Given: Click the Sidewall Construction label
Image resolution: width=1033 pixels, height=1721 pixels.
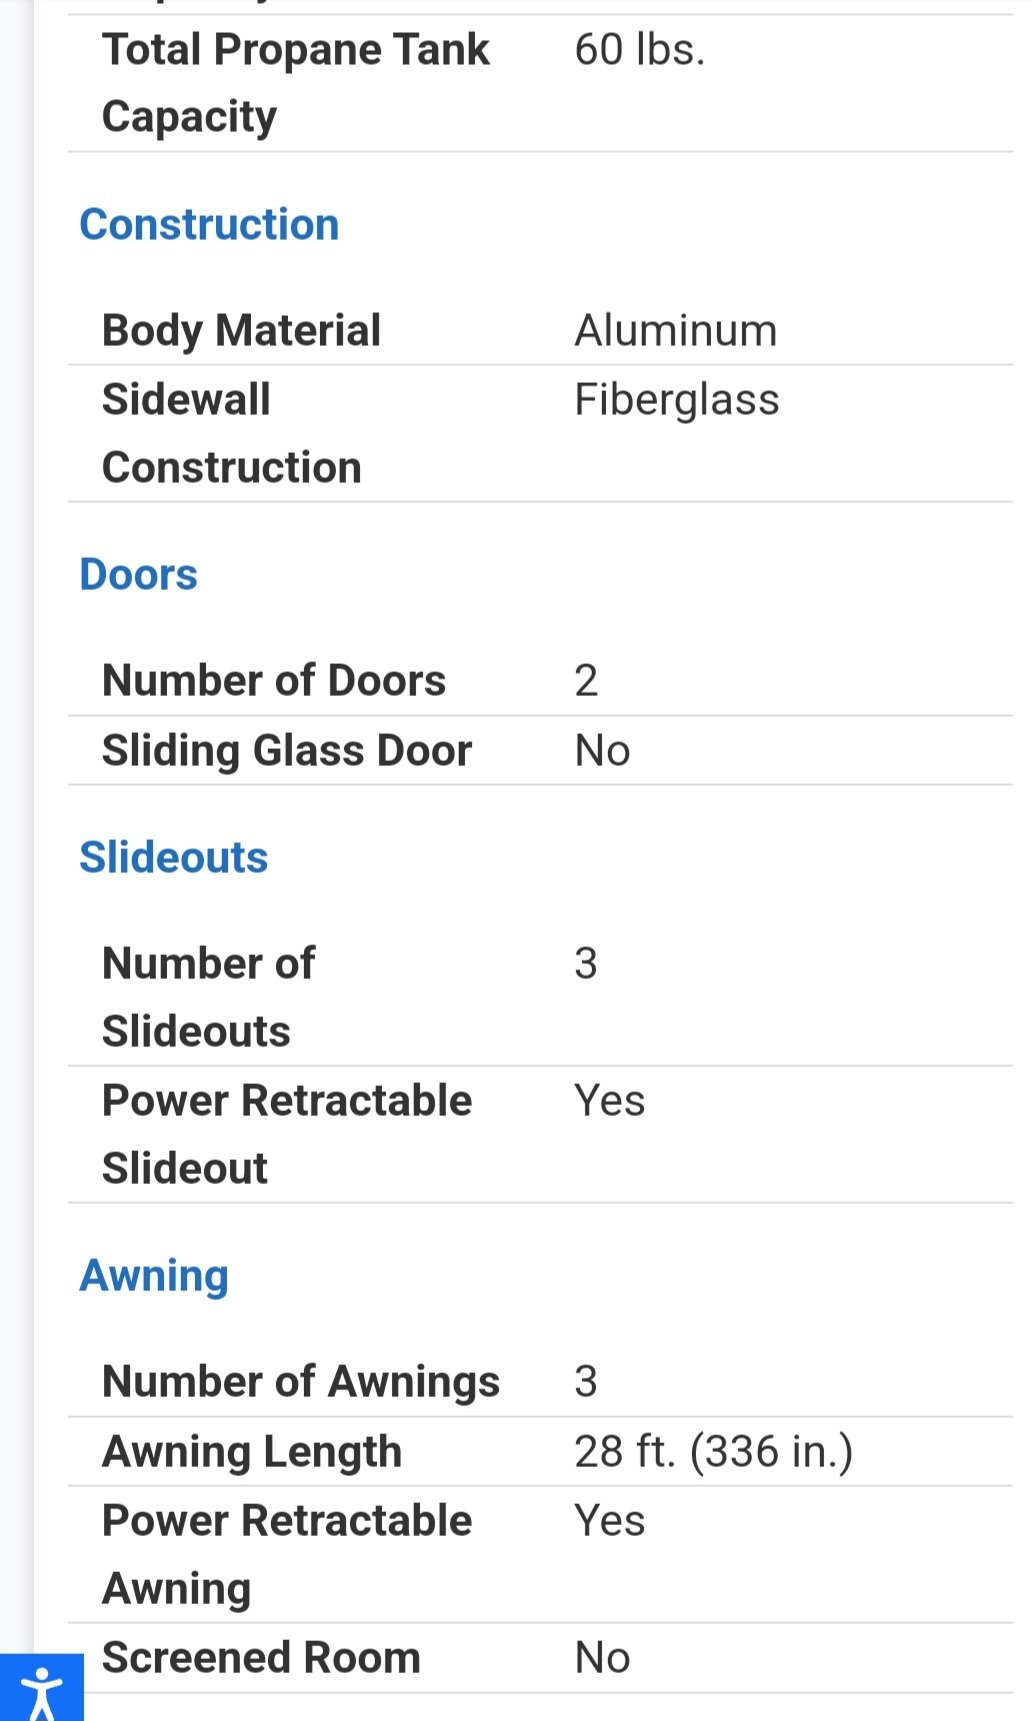Looking at the screenshot, I should tap(231, 433).
